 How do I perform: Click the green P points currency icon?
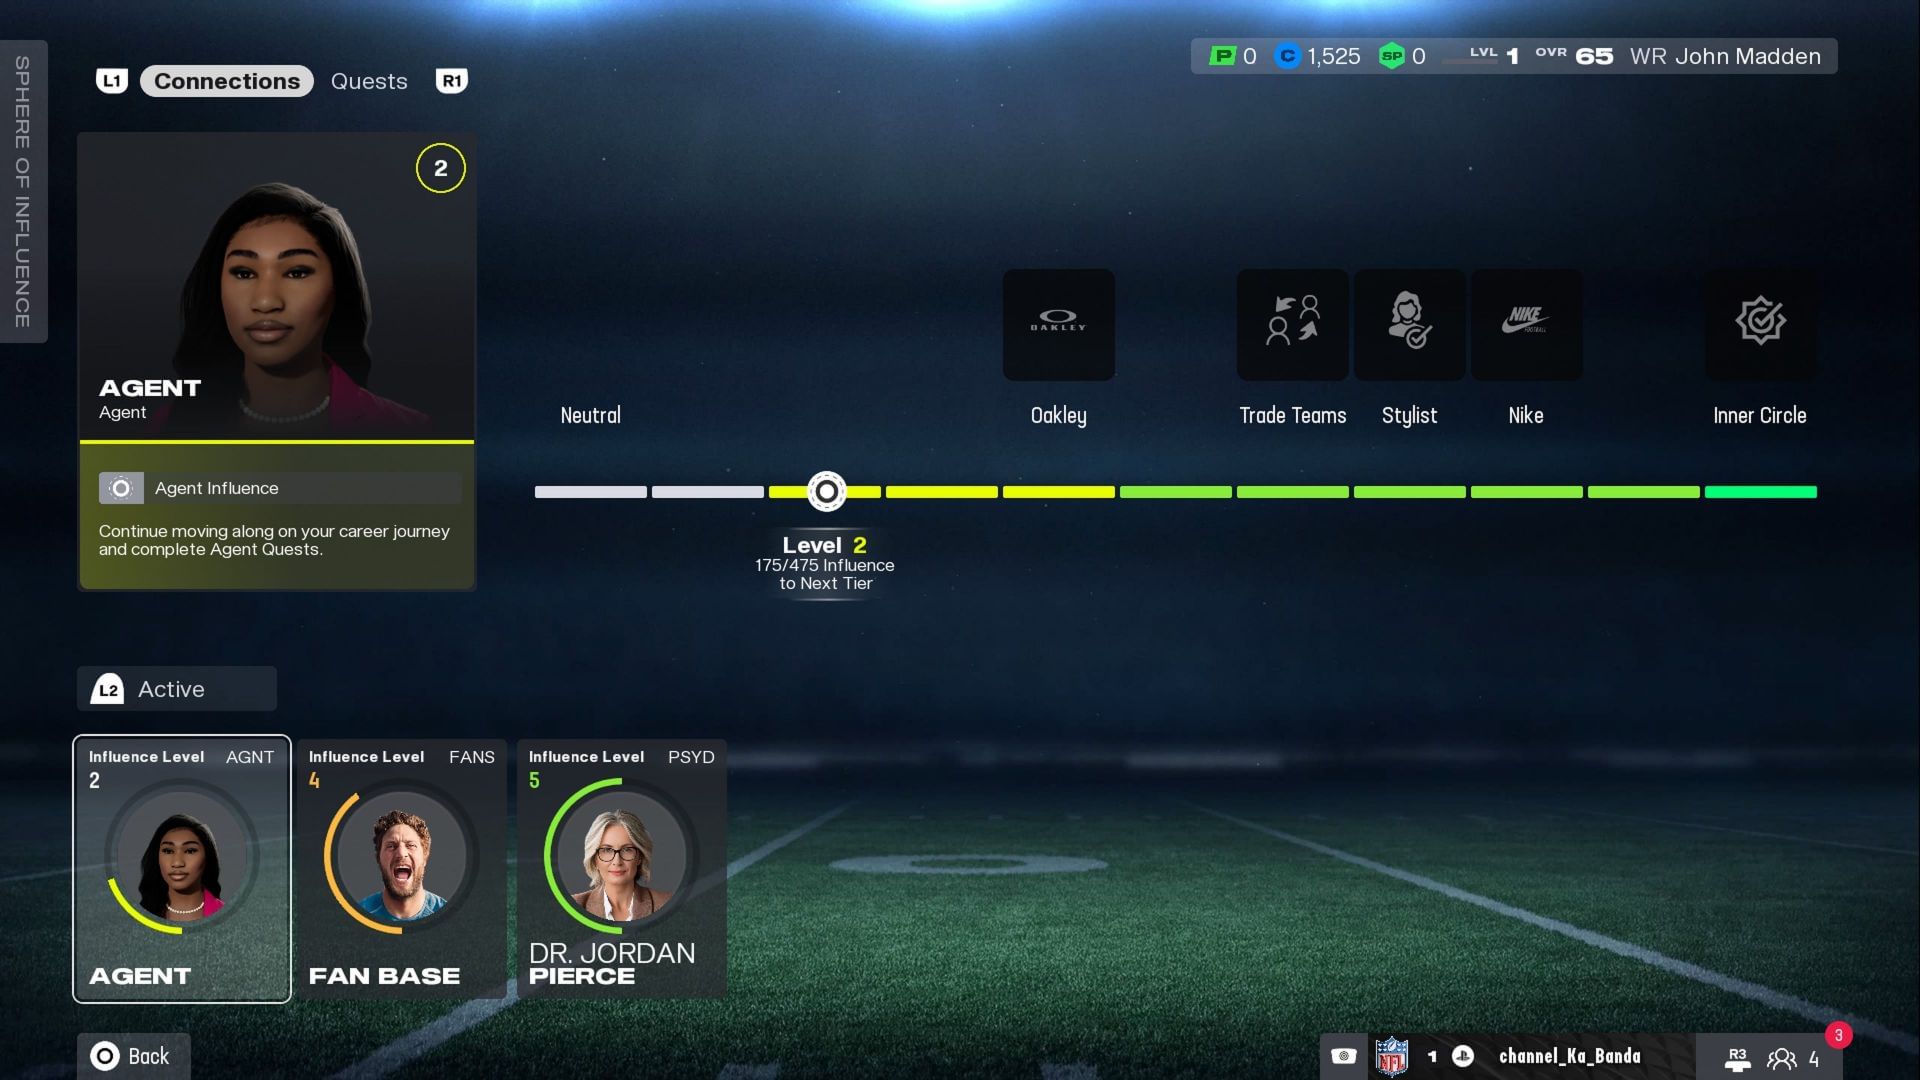pyautogui.click(x=1222, y=56)
